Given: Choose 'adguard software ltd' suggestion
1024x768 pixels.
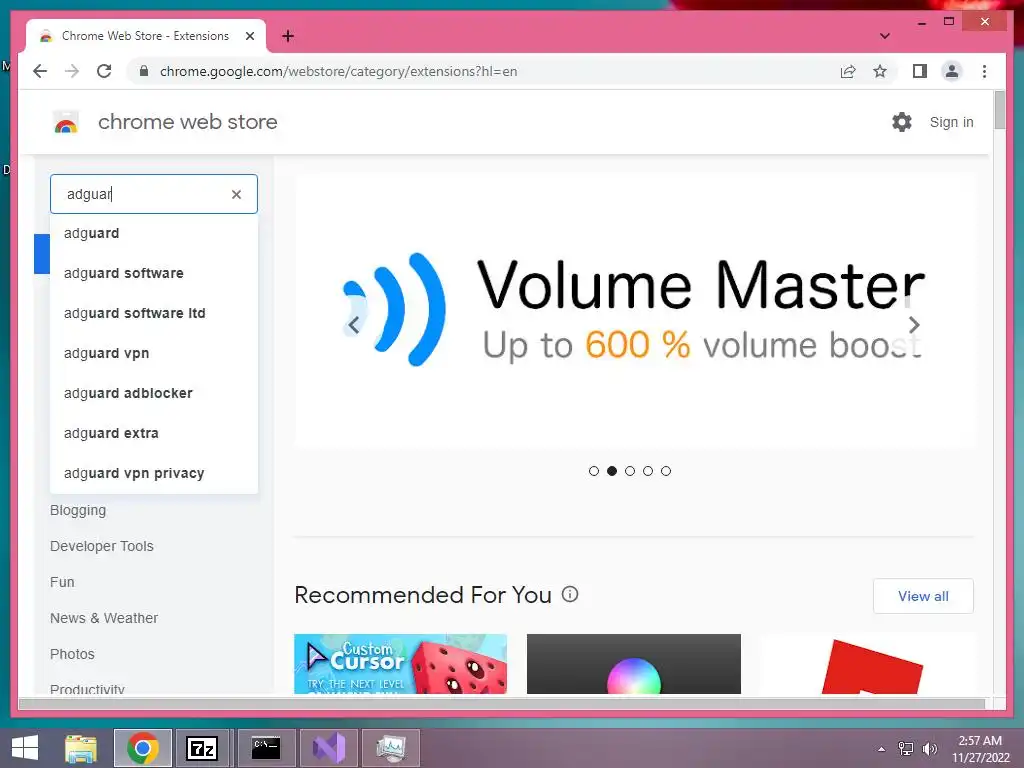Looking at the screenshot, I should 154,313.
